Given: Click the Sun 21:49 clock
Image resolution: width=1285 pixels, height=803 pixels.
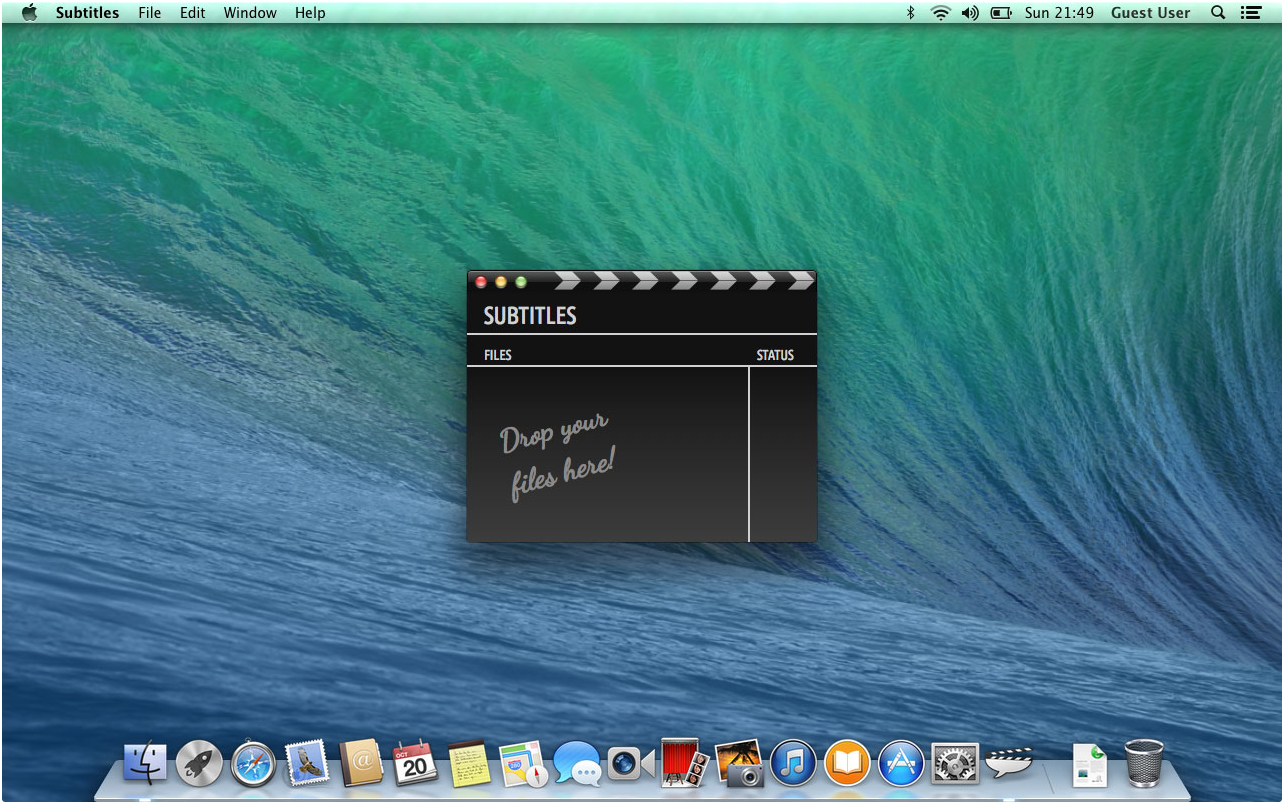Looking at the screenshot, I should [x=1059, y=13].
